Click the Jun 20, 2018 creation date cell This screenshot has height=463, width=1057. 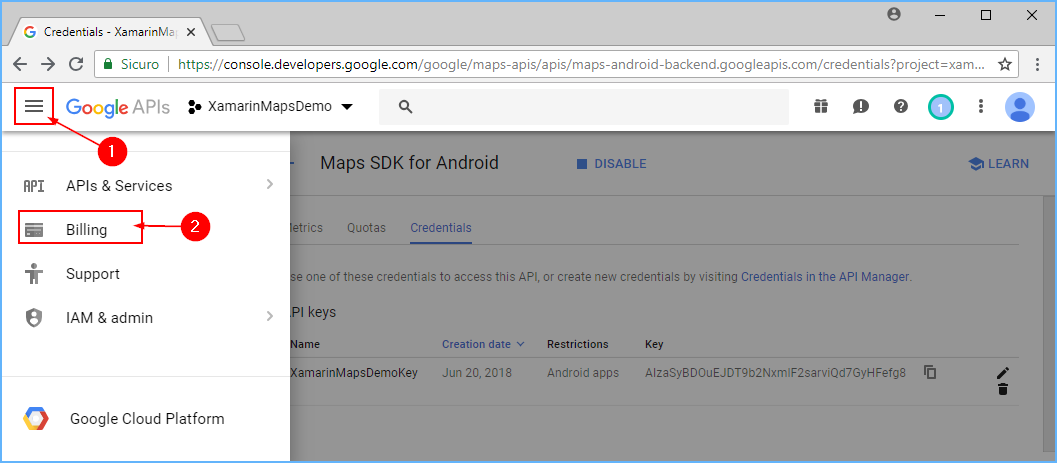pyautogui.click(x=477, y=373)
